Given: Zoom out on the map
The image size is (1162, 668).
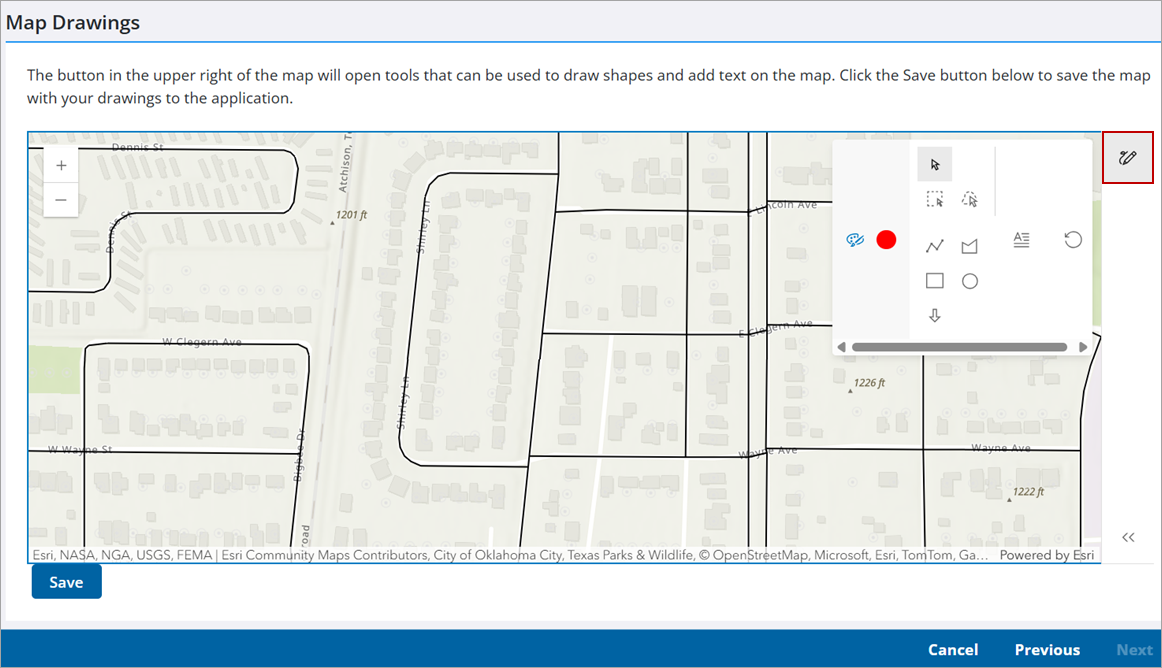Looking at the screenshot, I should click(x=61, y=199).
